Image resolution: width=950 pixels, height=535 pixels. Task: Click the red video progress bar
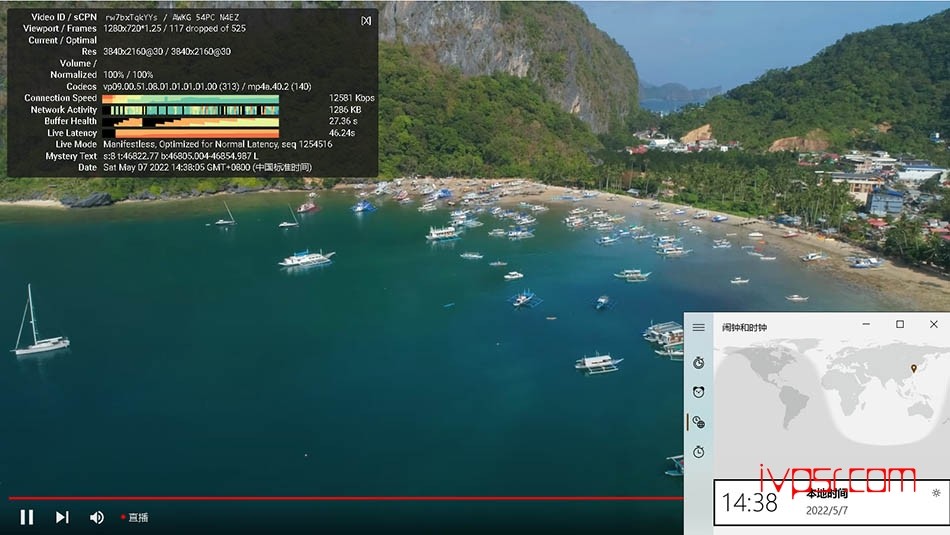click(x=346, y=498)
